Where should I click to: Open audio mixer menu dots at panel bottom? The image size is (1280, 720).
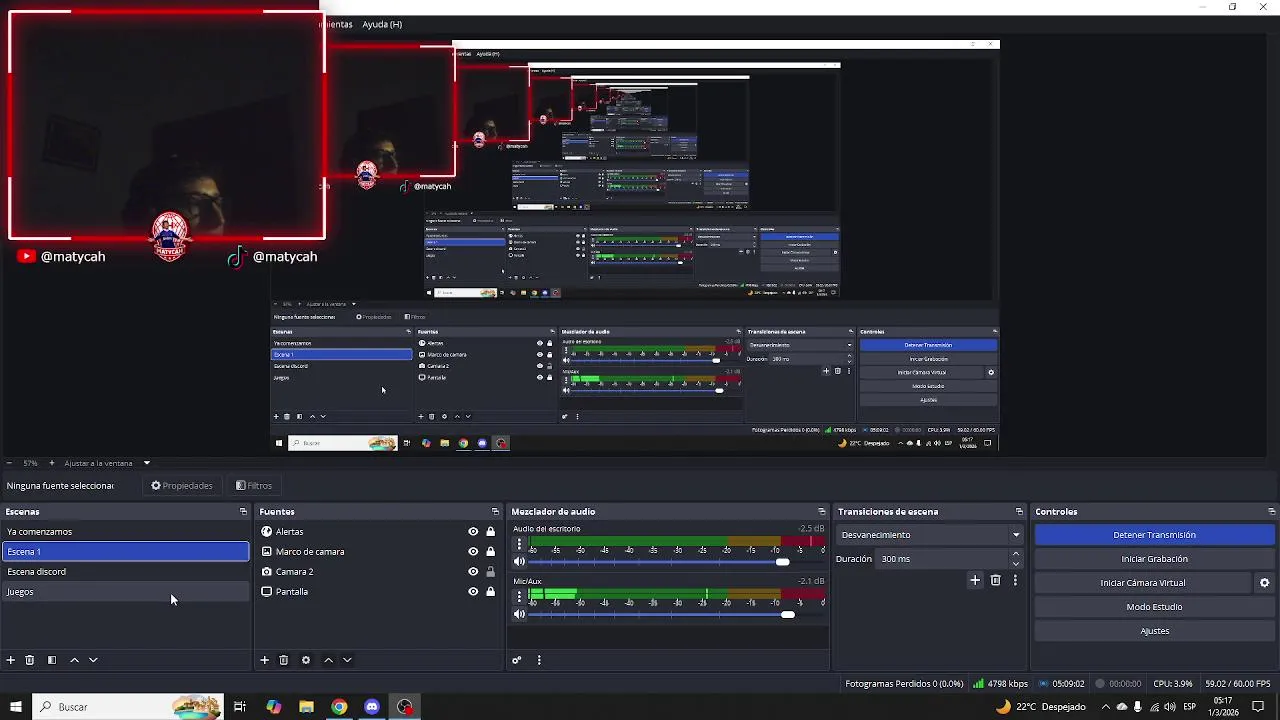point(539,660)
